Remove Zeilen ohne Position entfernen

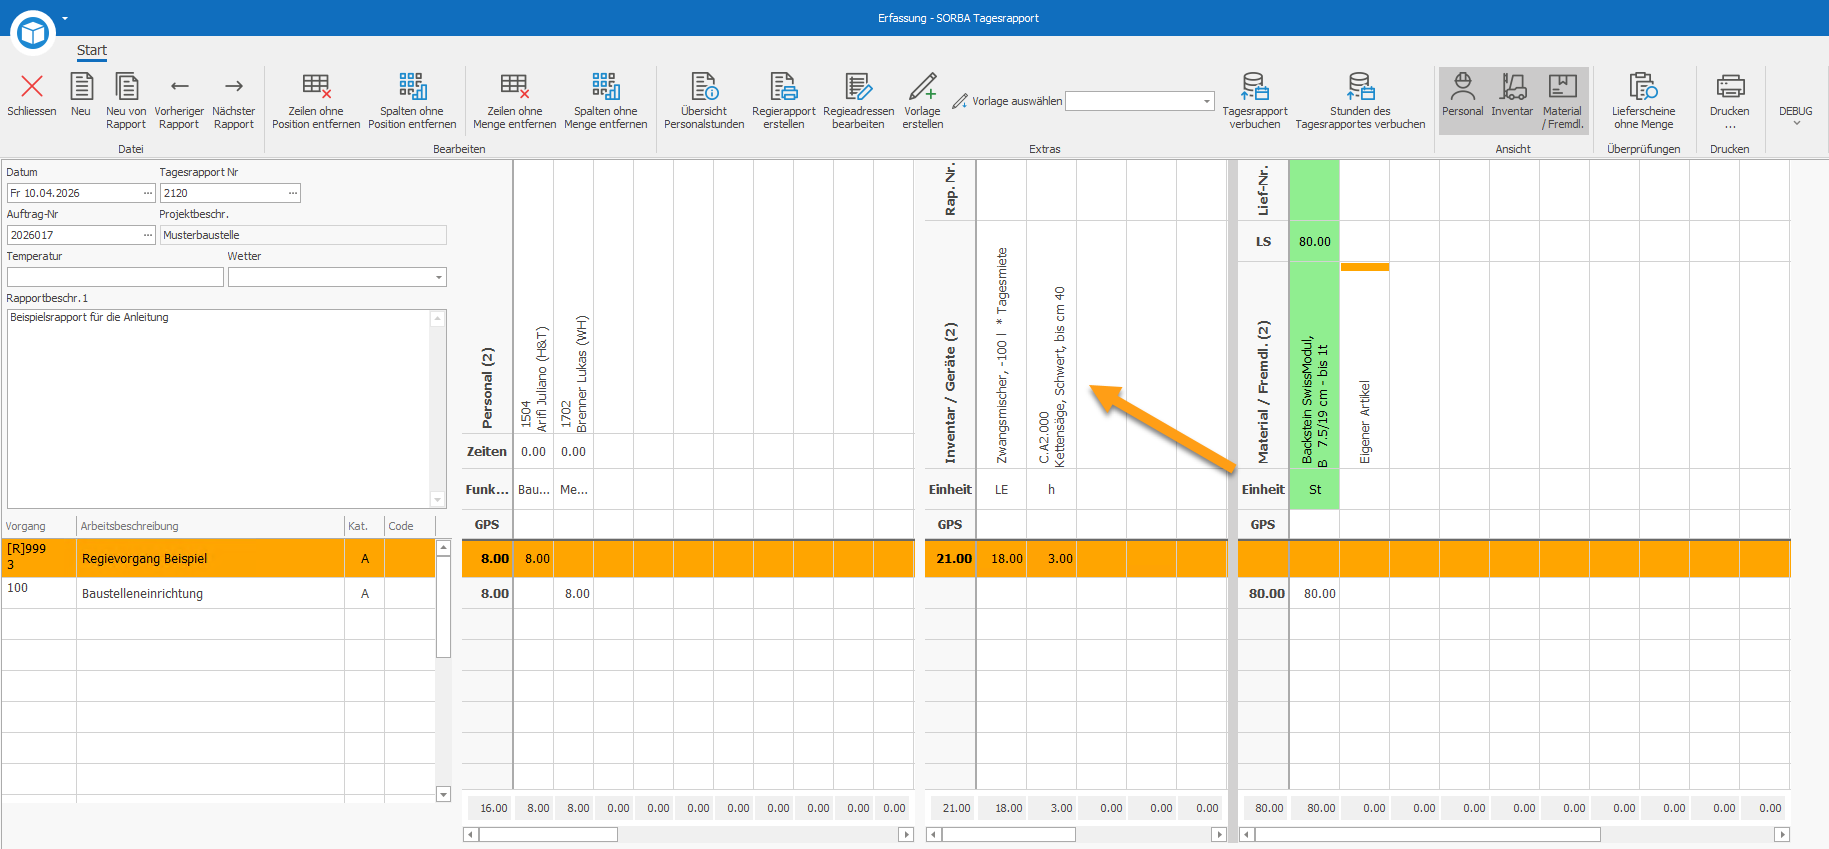pos(316,101)
